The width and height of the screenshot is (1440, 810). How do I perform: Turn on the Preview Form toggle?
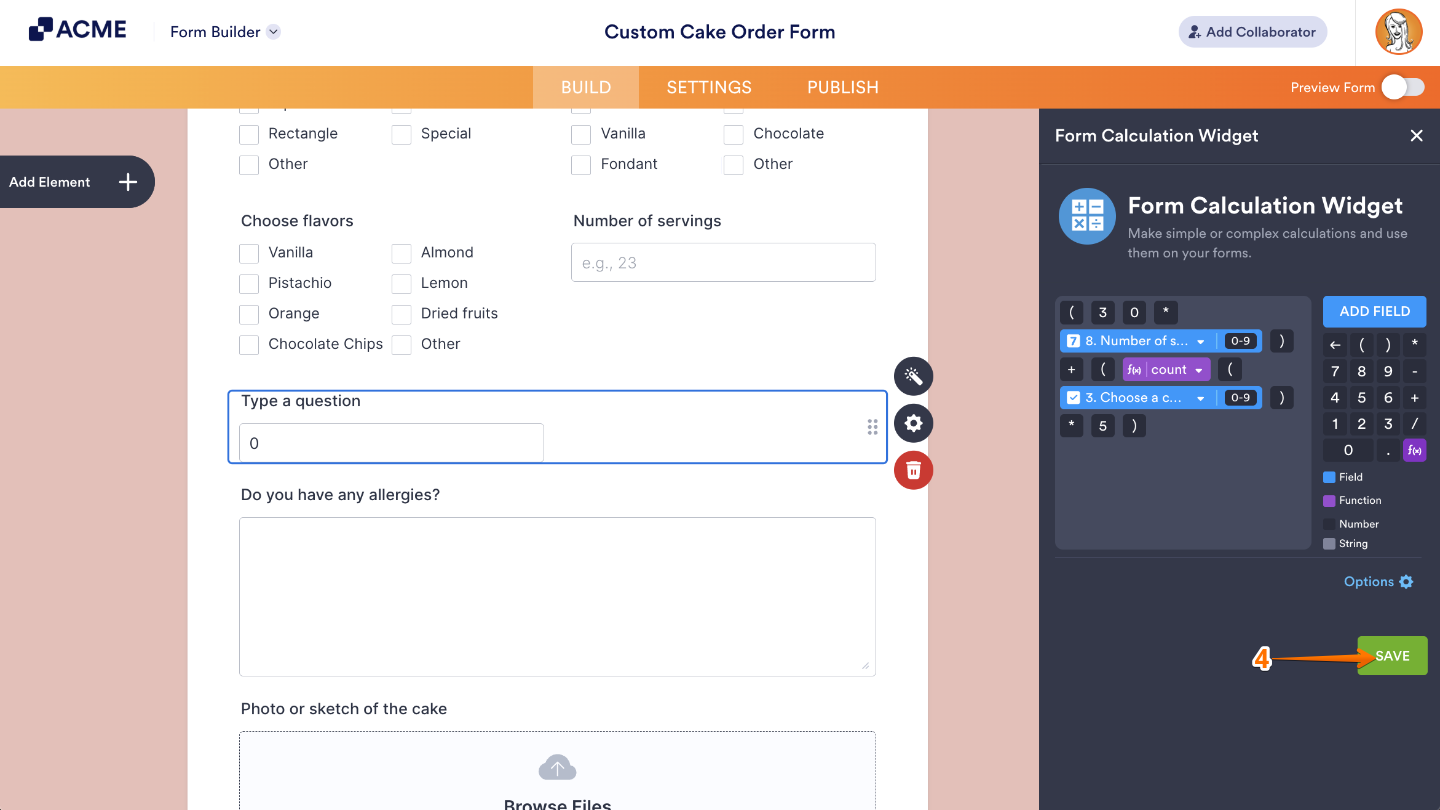coord(1403,87)
